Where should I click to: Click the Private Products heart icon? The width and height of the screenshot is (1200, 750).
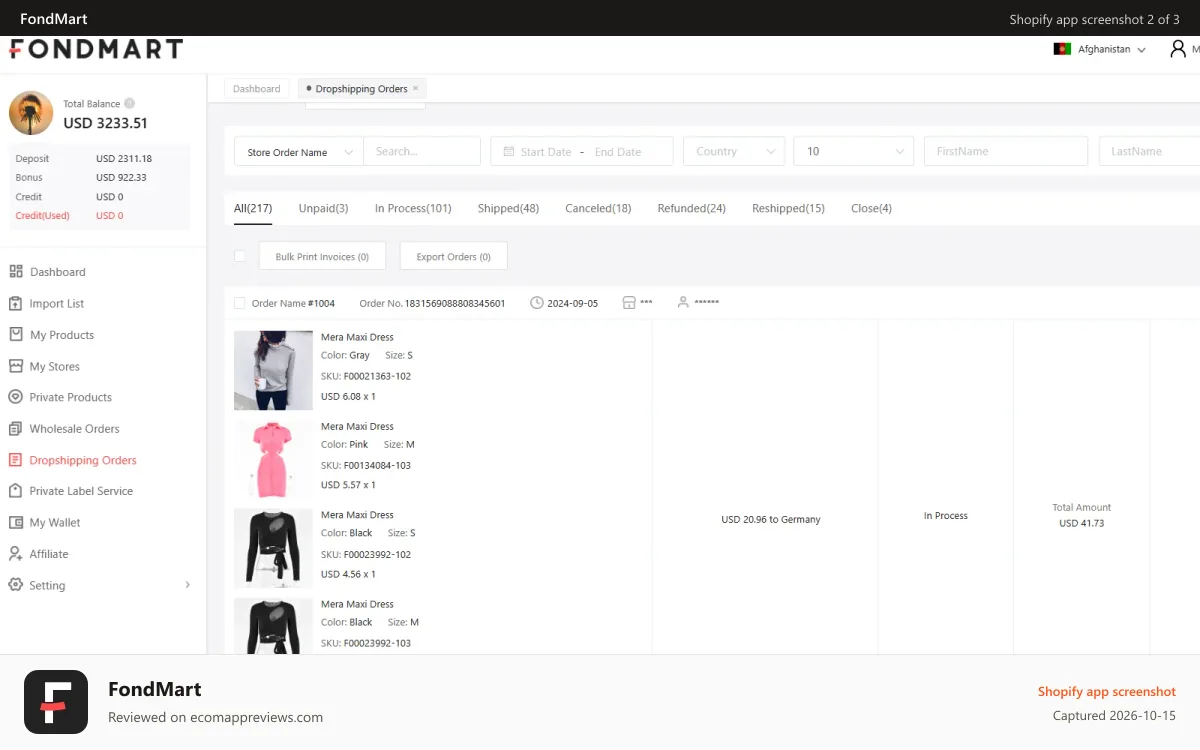[x=15, y=397]
